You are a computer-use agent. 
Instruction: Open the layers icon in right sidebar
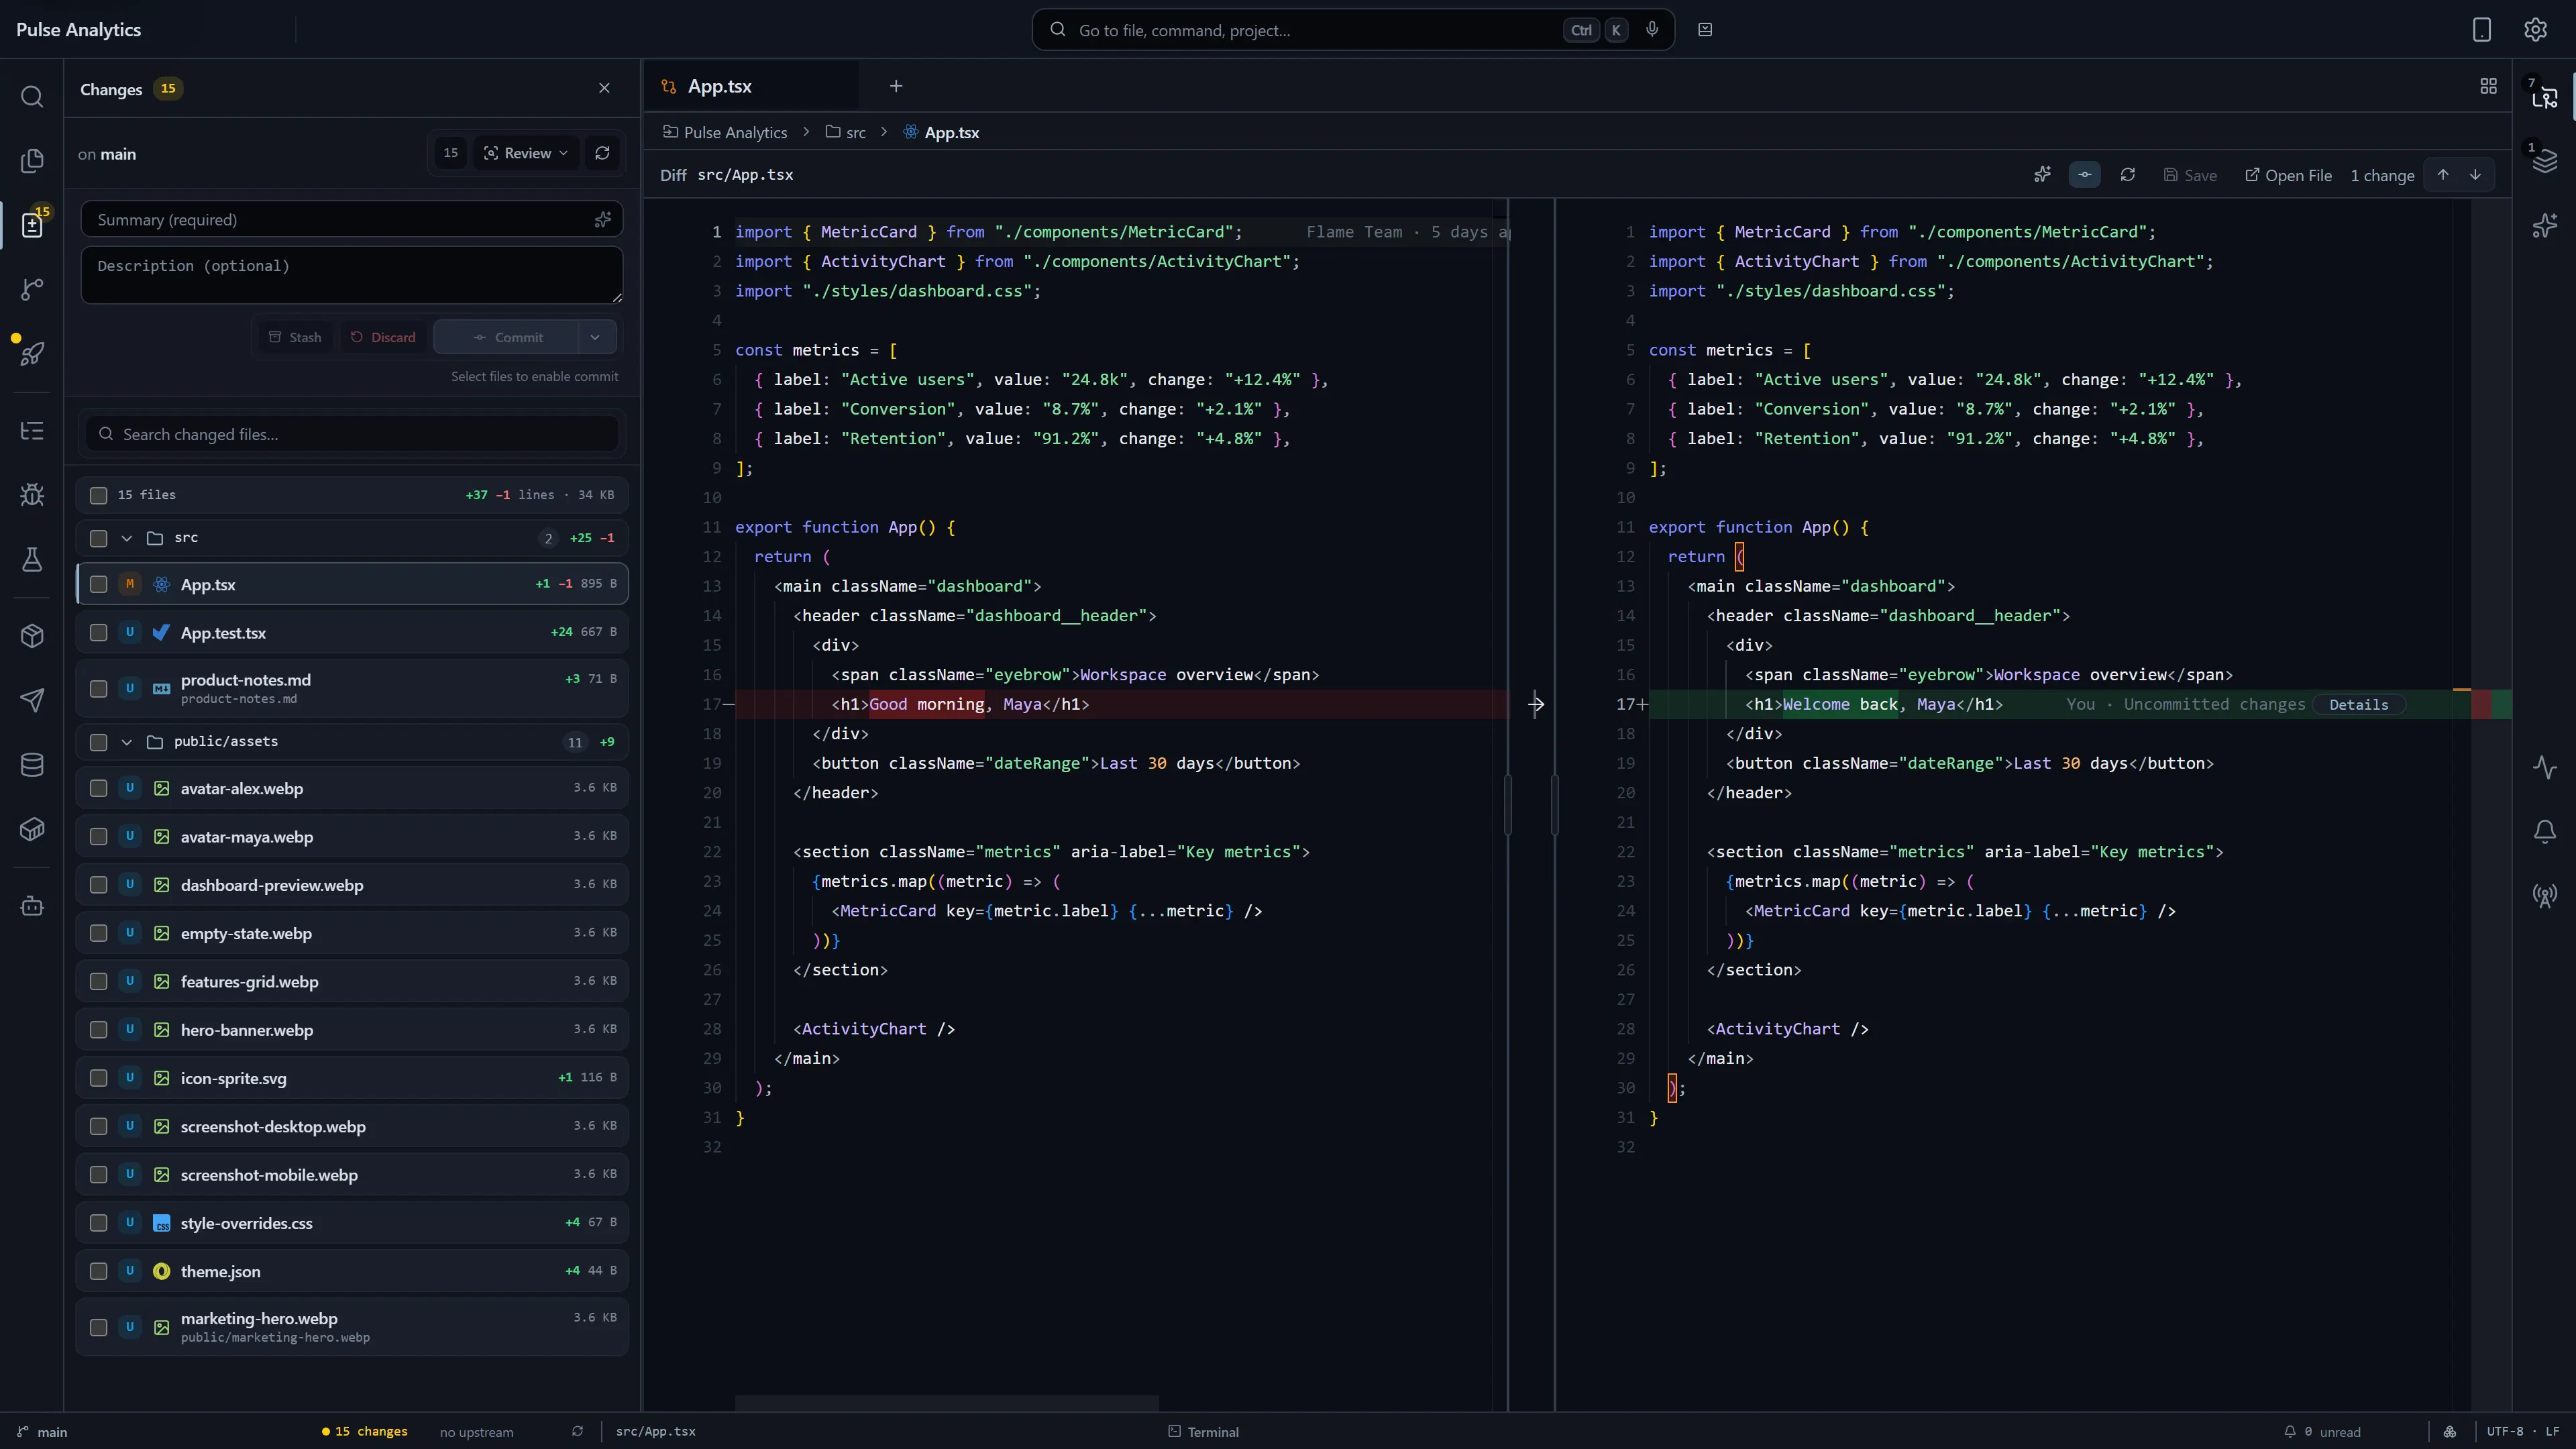pos(2545,160)
